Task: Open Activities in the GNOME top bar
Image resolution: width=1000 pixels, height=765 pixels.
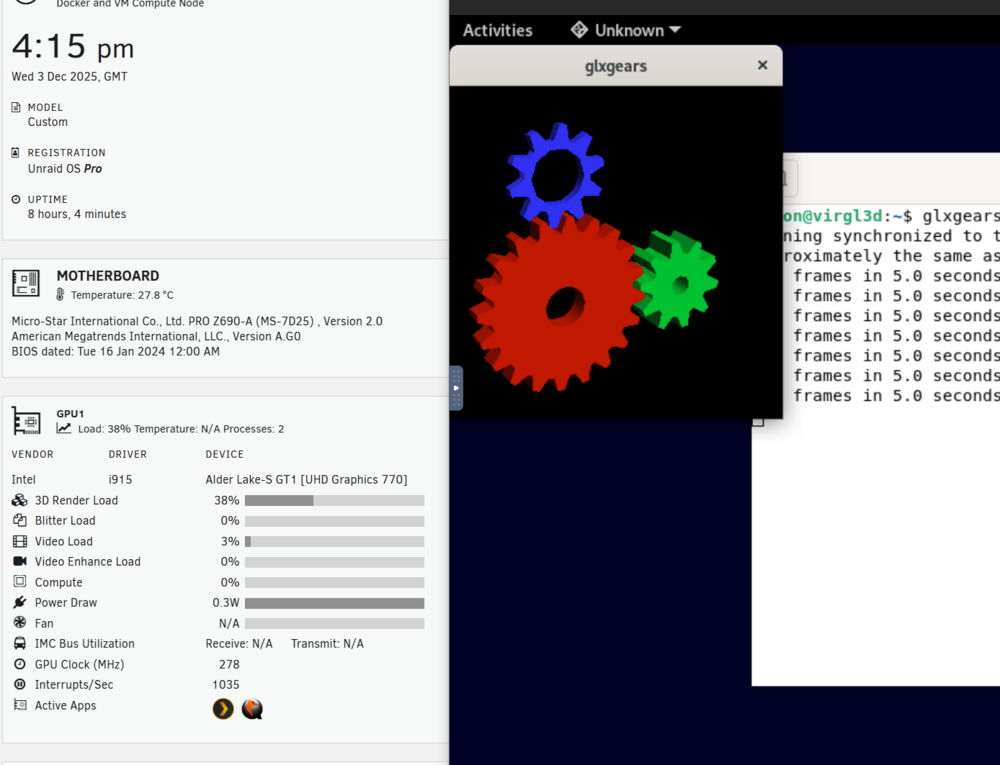Action: [x=497, y=31]
